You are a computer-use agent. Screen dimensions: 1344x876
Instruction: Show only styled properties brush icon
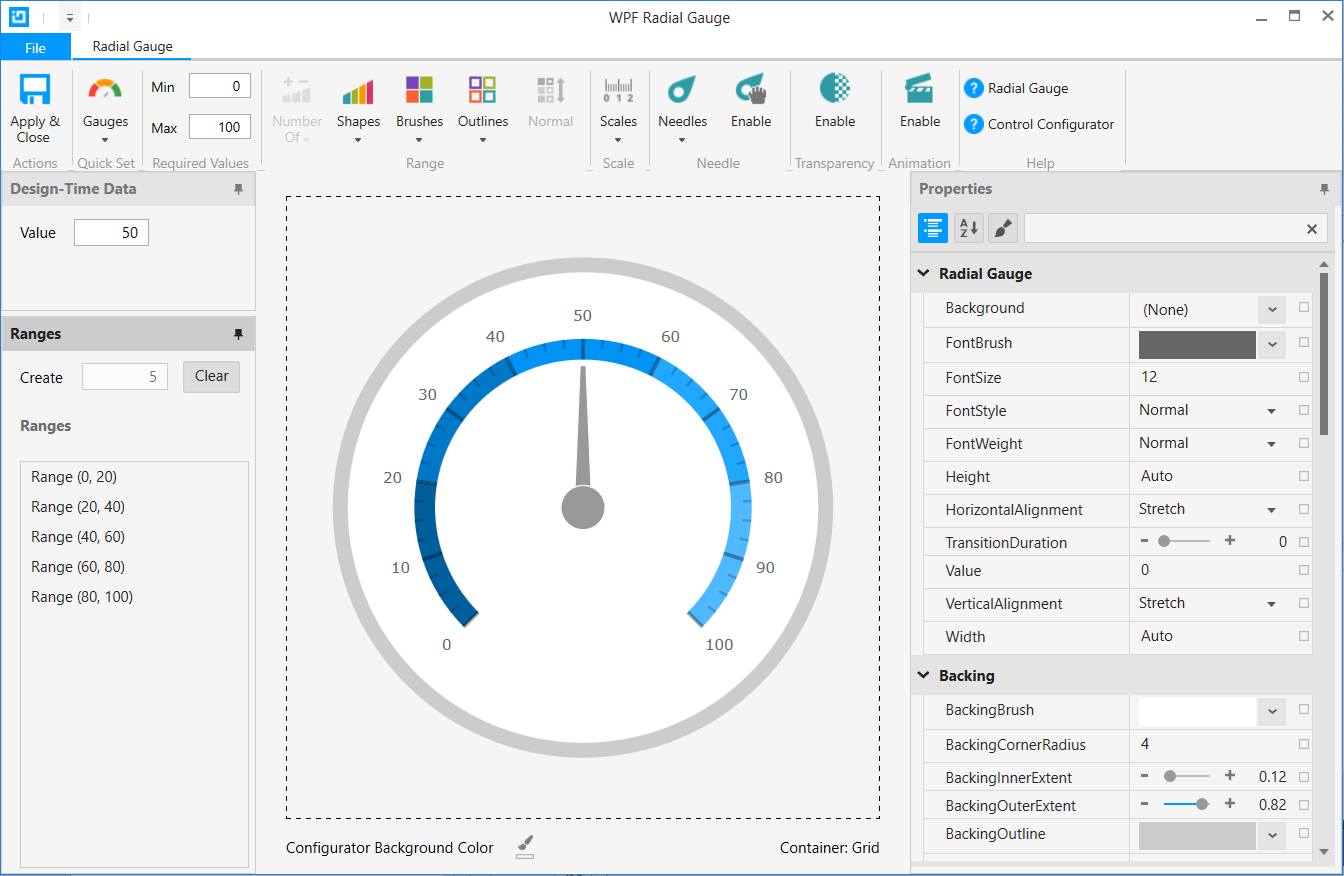click(1003, 228)
